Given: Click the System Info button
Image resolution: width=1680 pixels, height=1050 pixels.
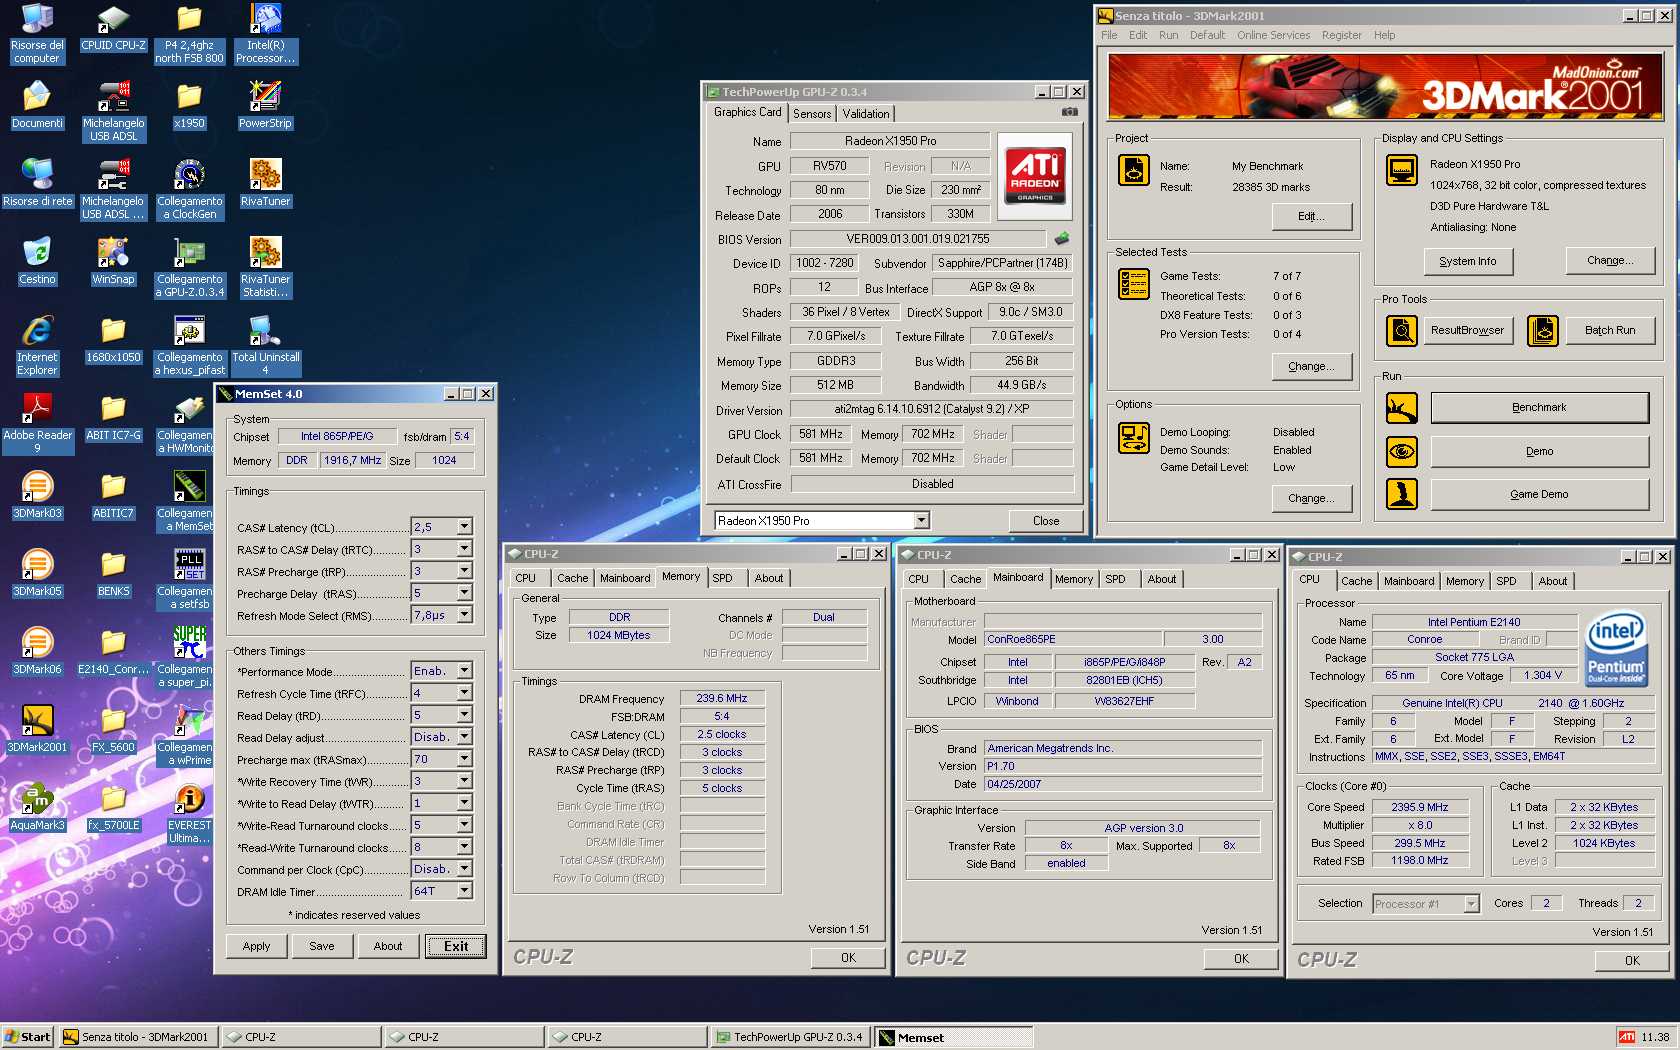Looking at the screenshot, I should tap(1468, 261).
